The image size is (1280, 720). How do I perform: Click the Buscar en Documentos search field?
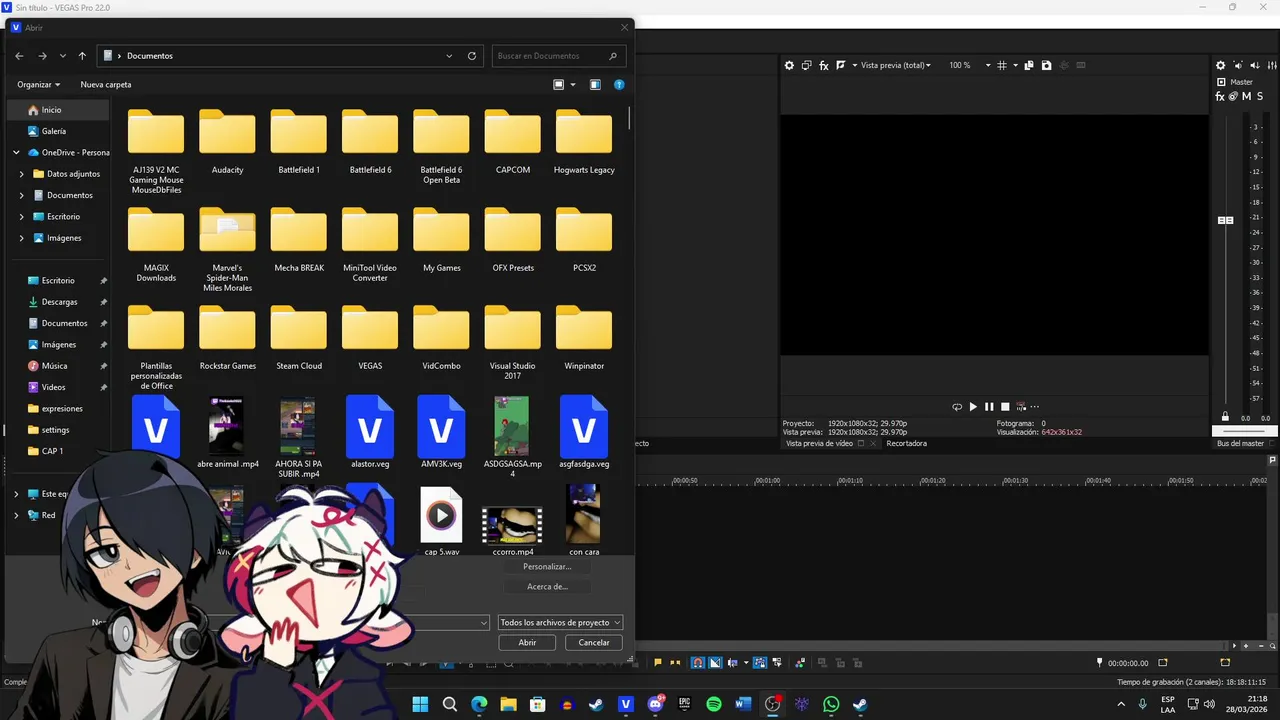(x=560, y=56)
